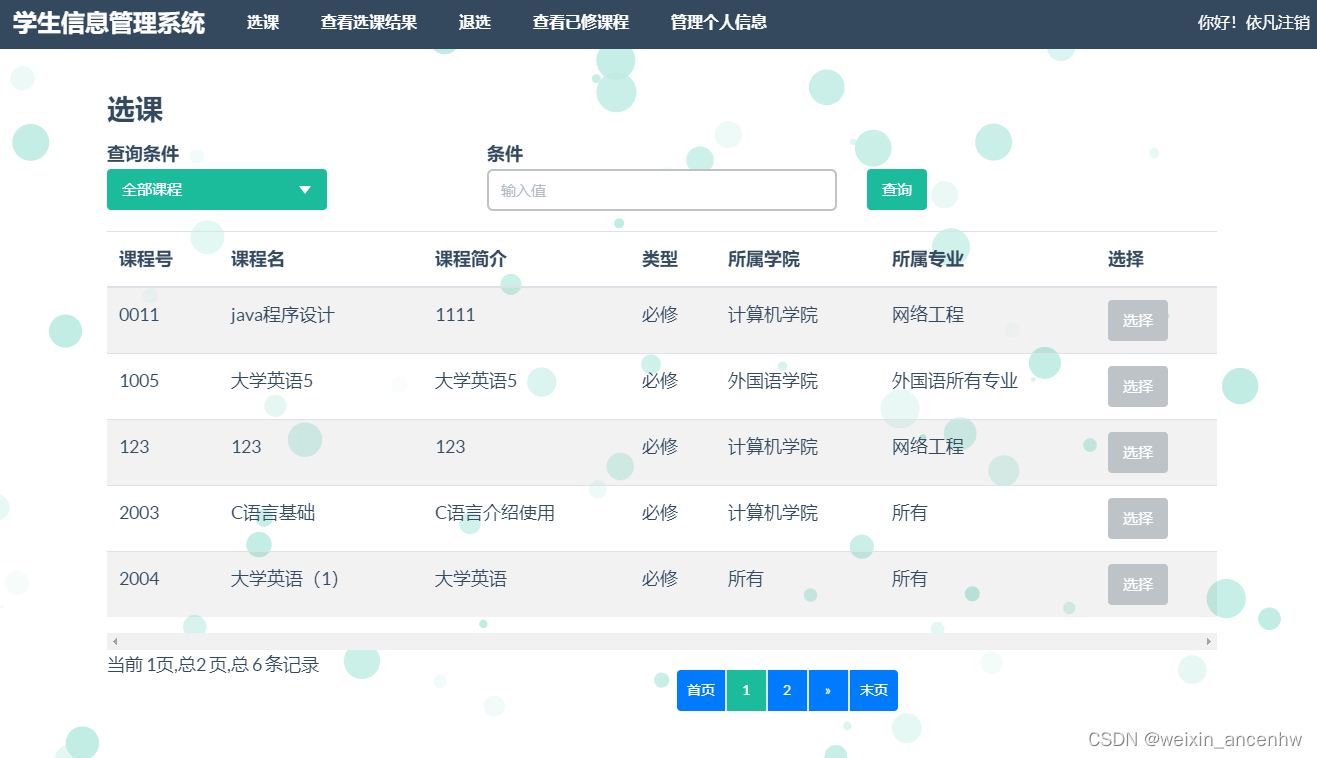Click the 学生信息管理系统 site title

[x=107, y=22]
